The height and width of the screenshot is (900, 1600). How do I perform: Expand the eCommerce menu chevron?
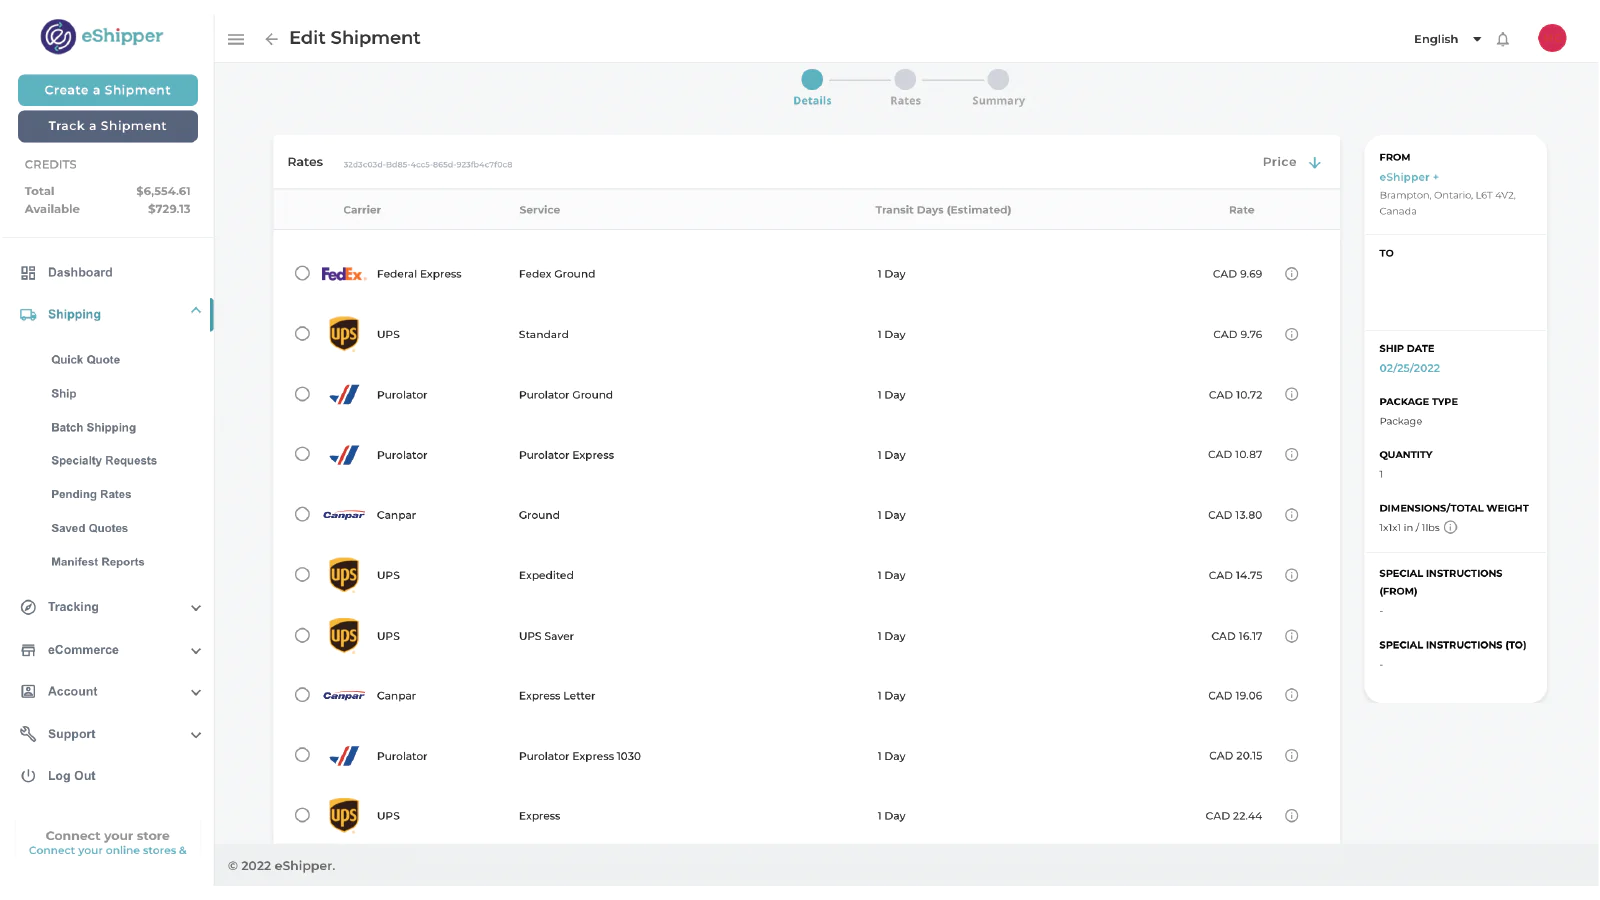[196, 651]
